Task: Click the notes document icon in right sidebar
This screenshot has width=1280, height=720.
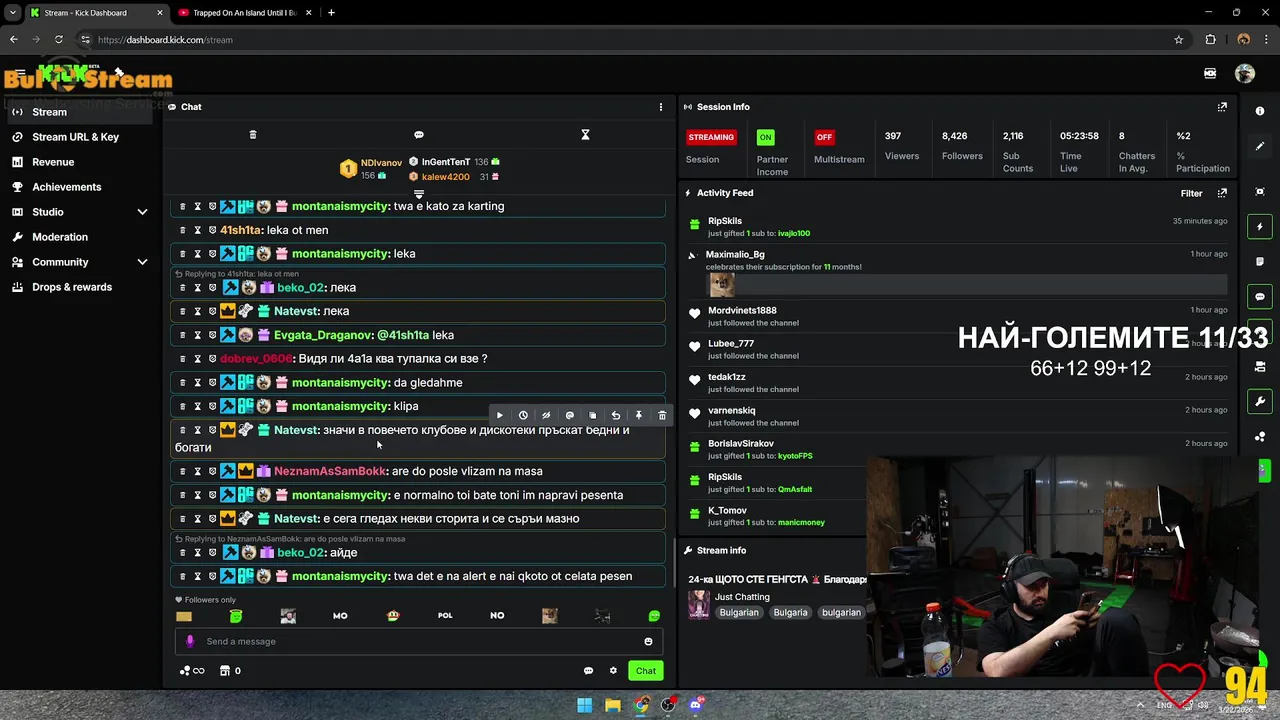Action: (1260, 262)
